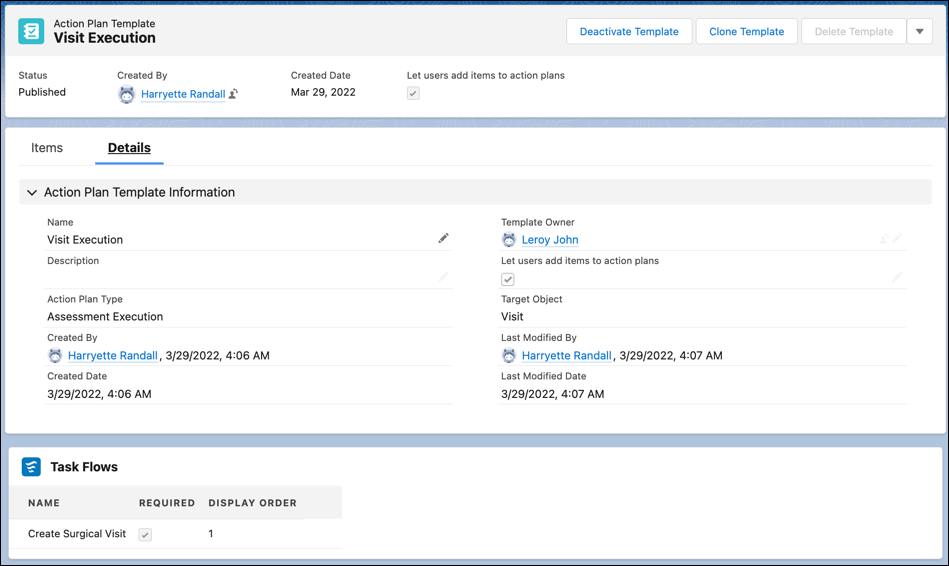Click the Create Surgical Visit task flow
This screenshot has width=949, height=566.
coord(77,533)
